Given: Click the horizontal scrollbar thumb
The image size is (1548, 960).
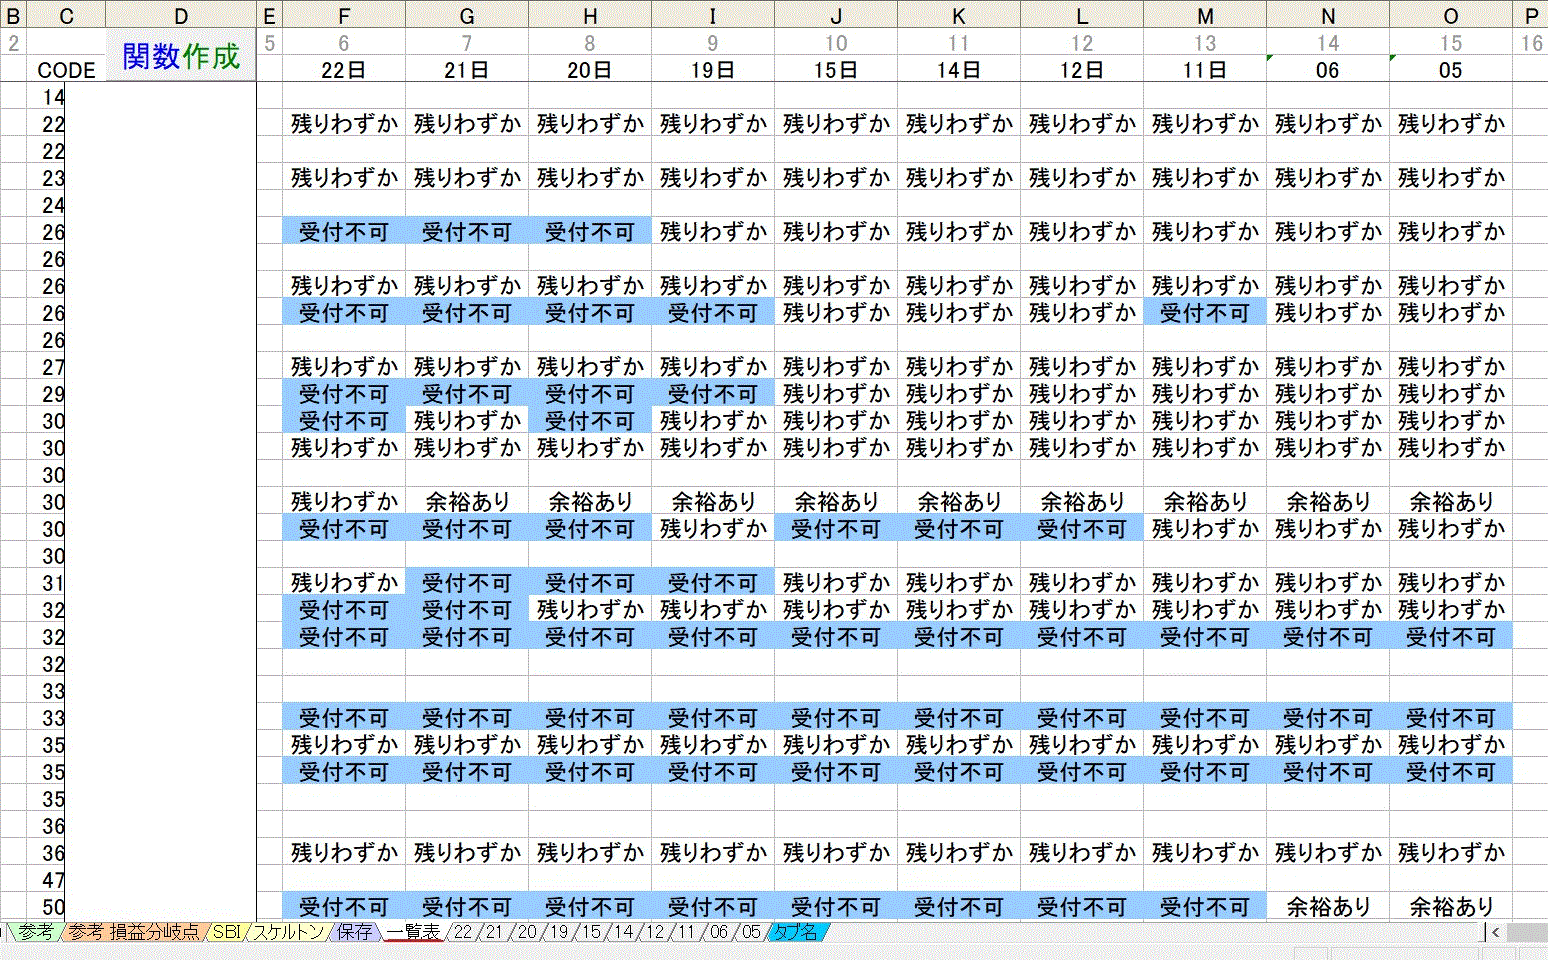Looking at the screenshot, I should (1527, 932).
